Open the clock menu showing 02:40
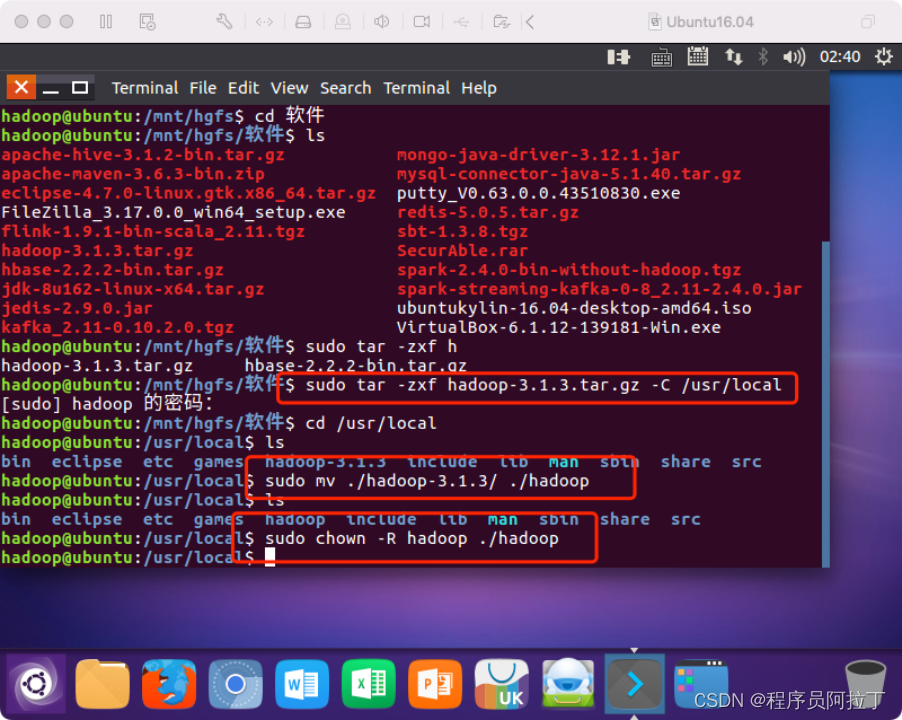The height and width of the screenshot is (720, 902). [x=840, y=57]
